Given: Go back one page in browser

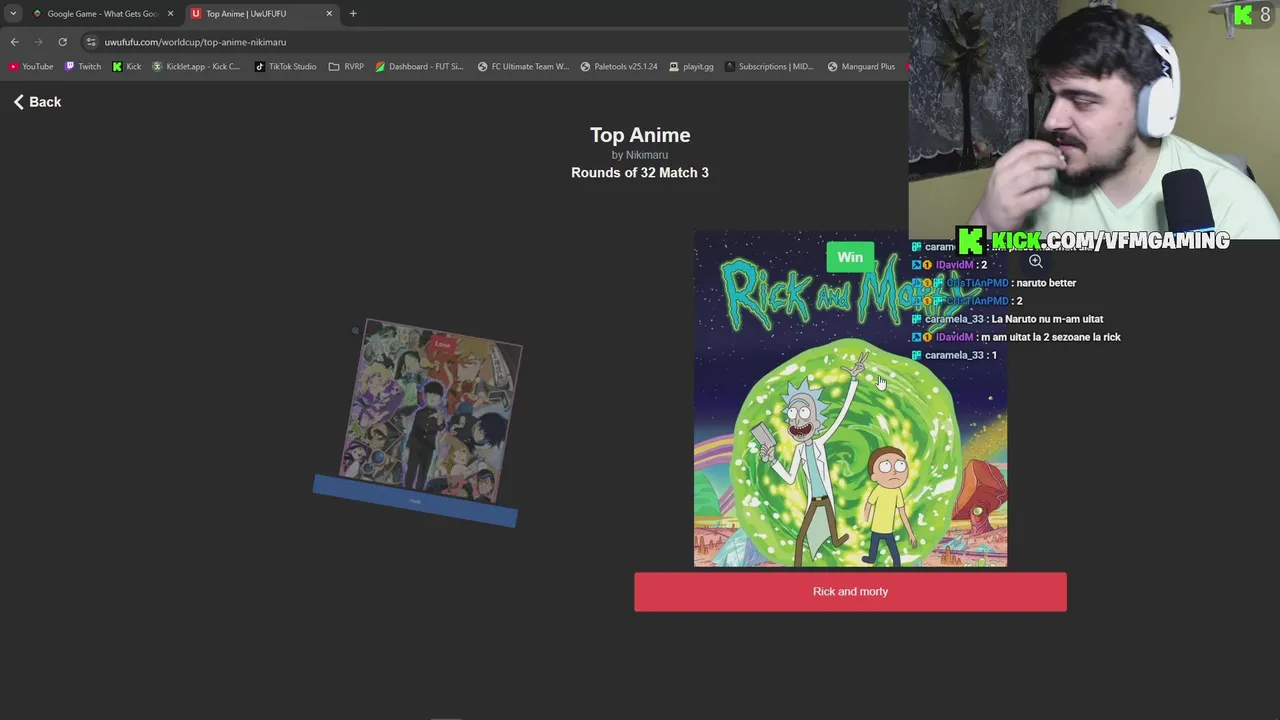Looking at the screenshot, I should [x=14, y=42].
